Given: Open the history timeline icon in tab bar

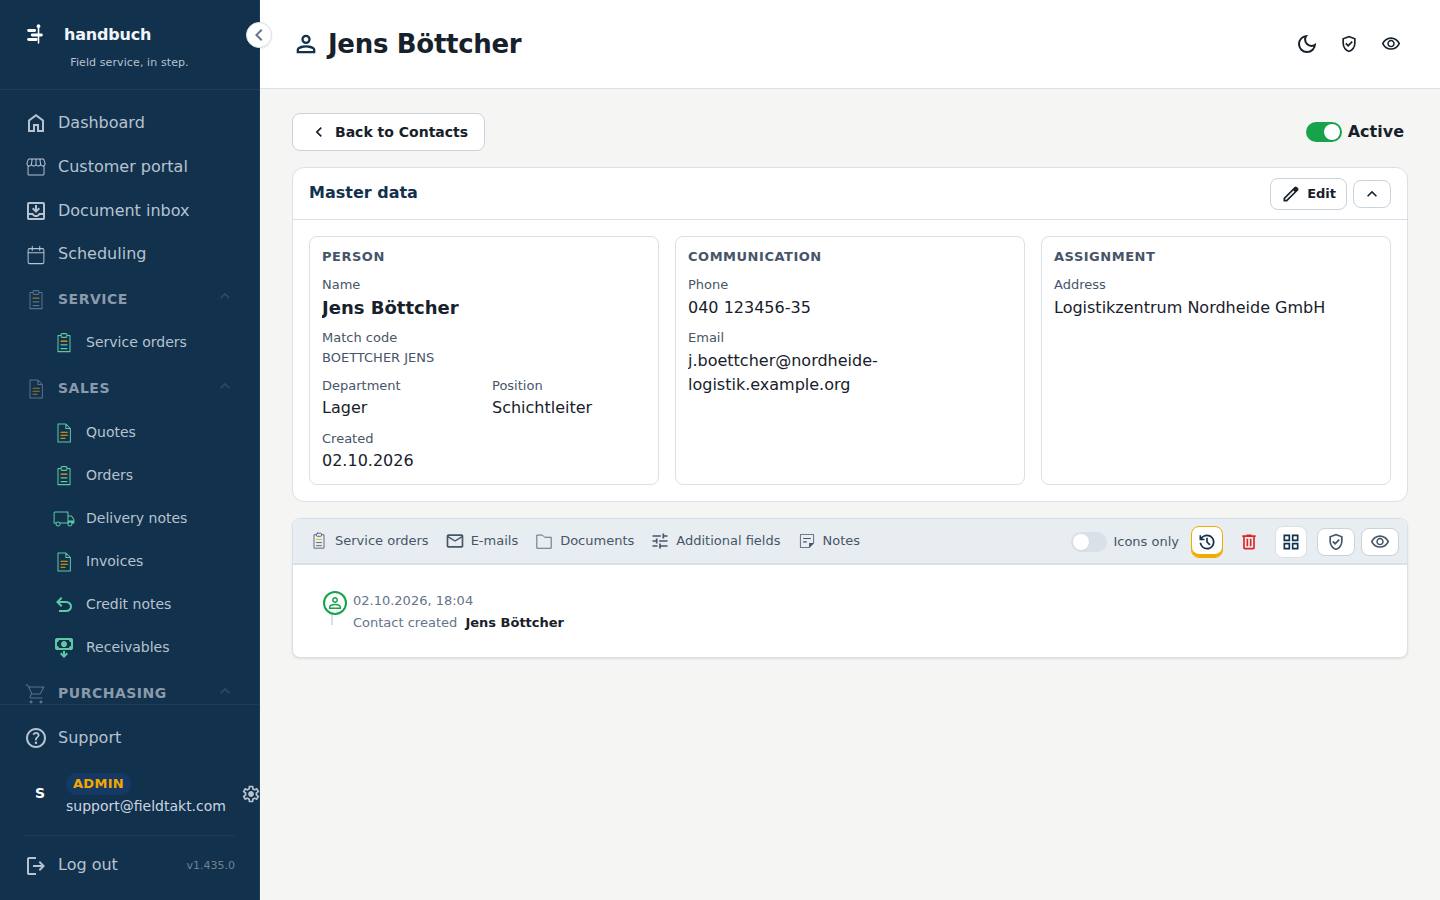Looking at the screenshot, I should (1207, 541).
